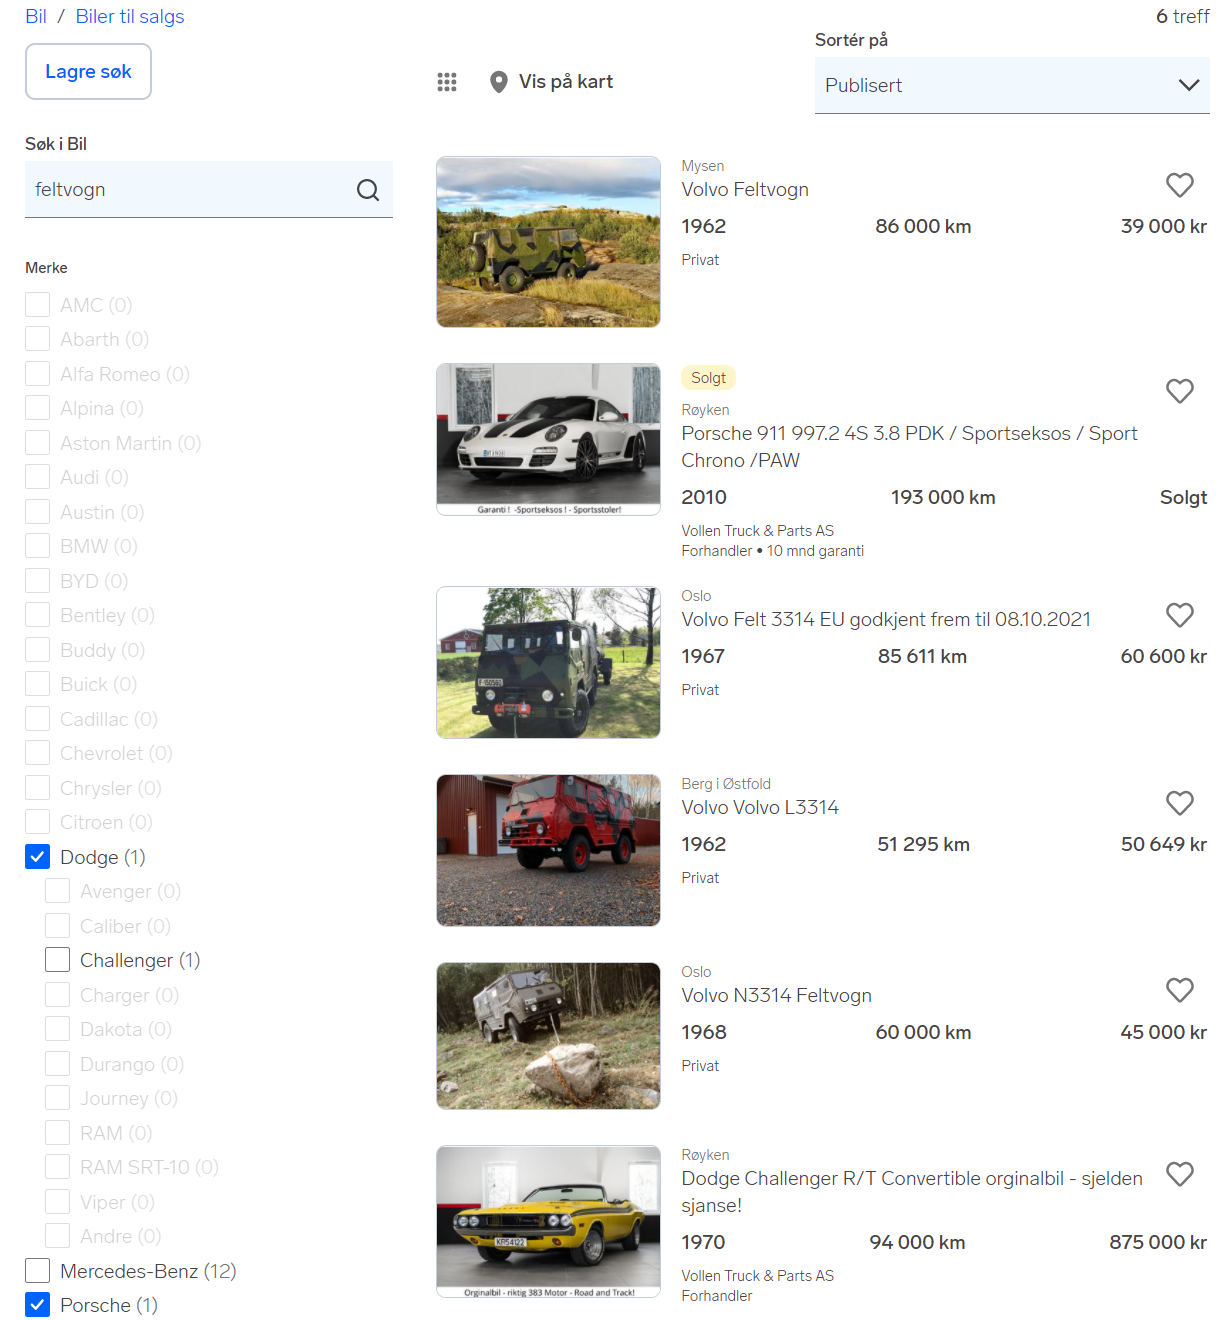1230x1320 pixels.
Task: Click Vollen Truck & Parts AS under Porsche
Action: pos(758,531)
